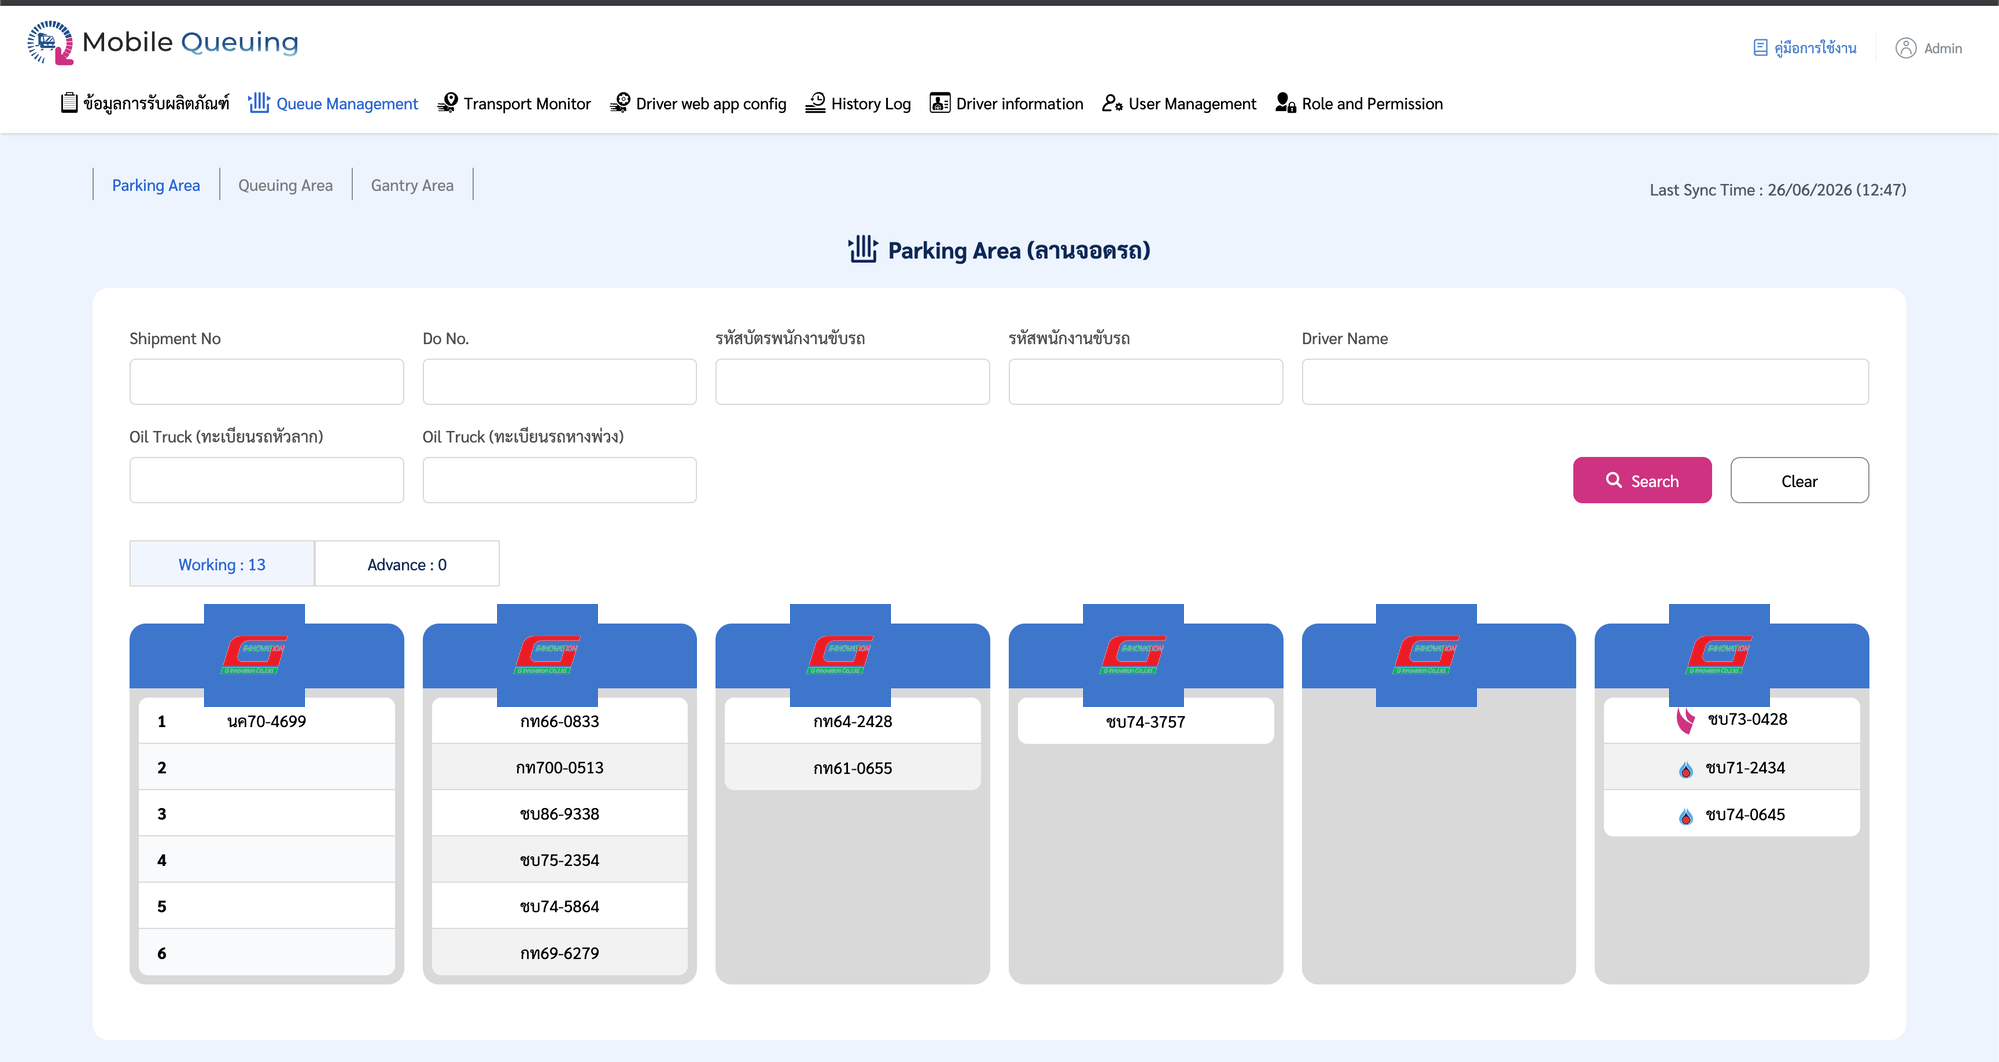Click the Role and Permission lock icon
Screen dimensions: 1999x1062
pos(1286,103)
